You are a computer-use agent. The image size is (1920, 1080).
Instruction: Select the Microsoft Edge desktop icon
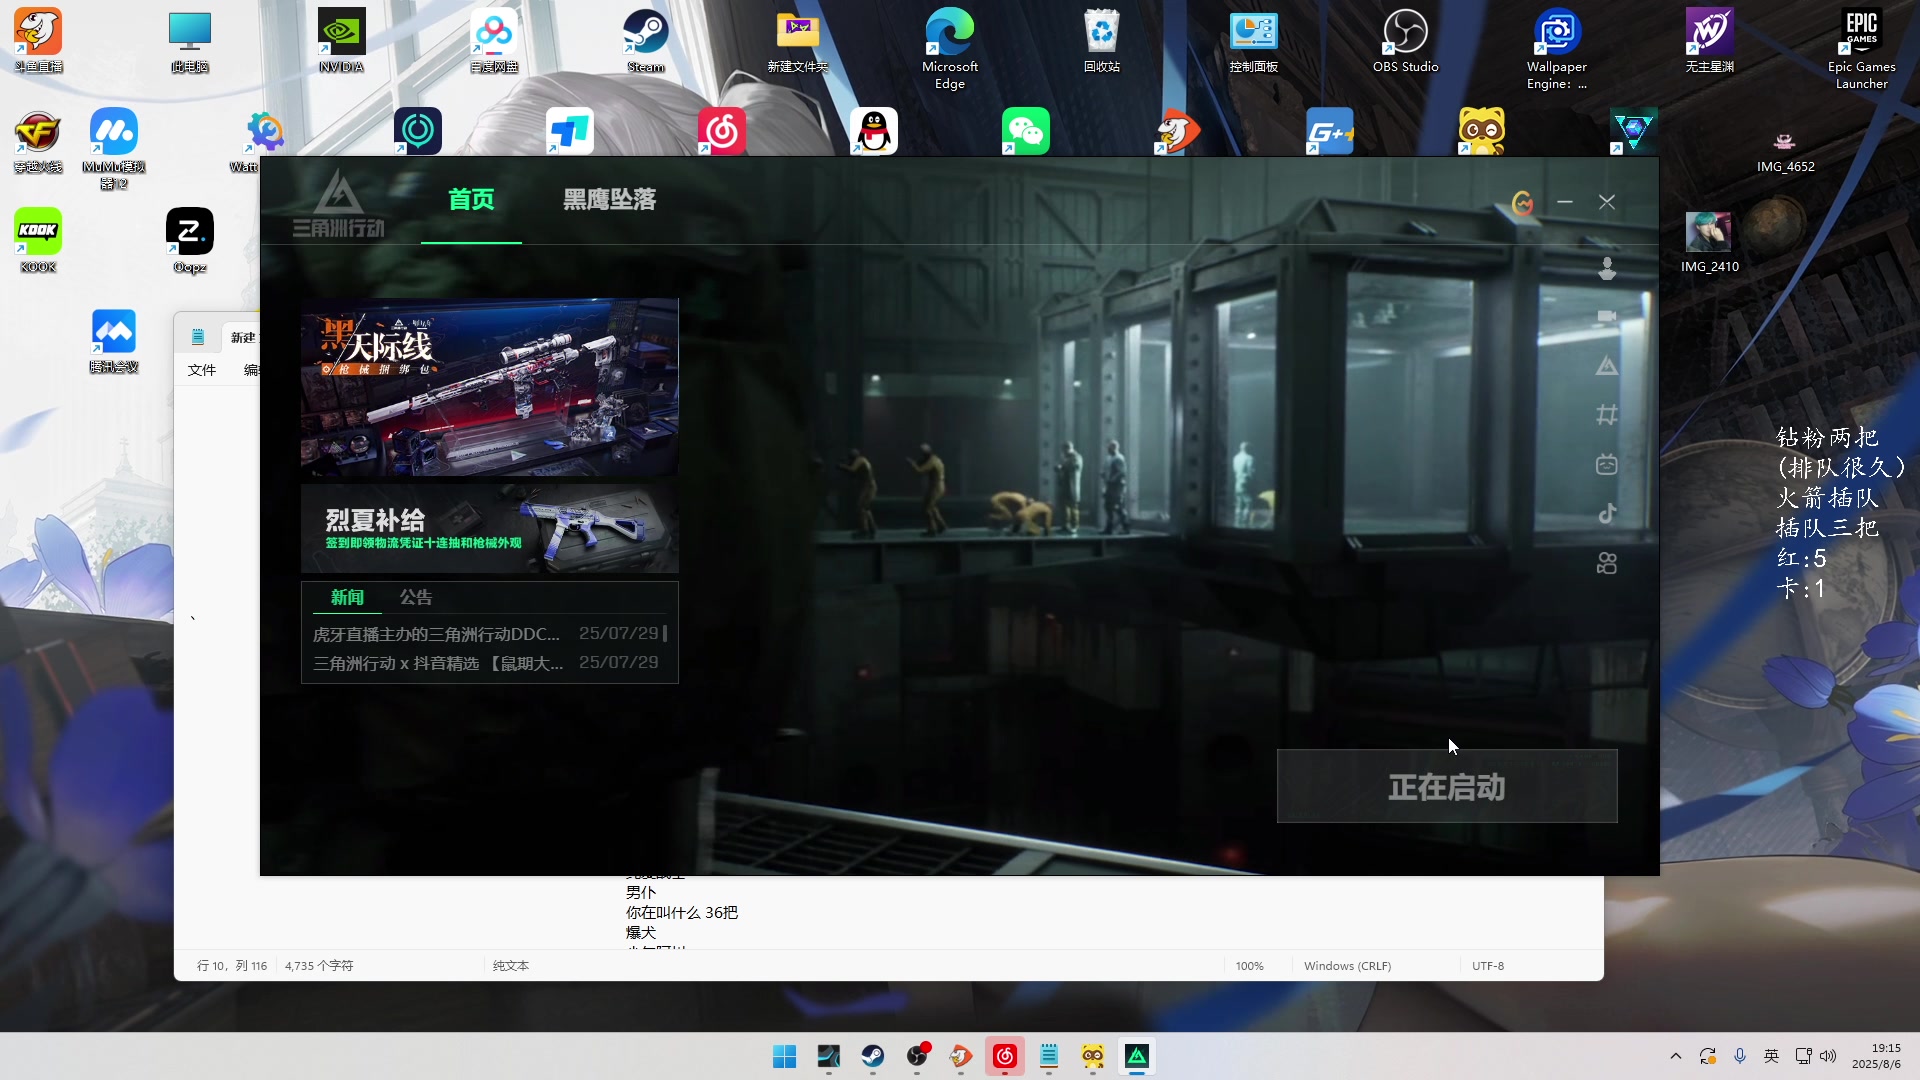[950, 48]
